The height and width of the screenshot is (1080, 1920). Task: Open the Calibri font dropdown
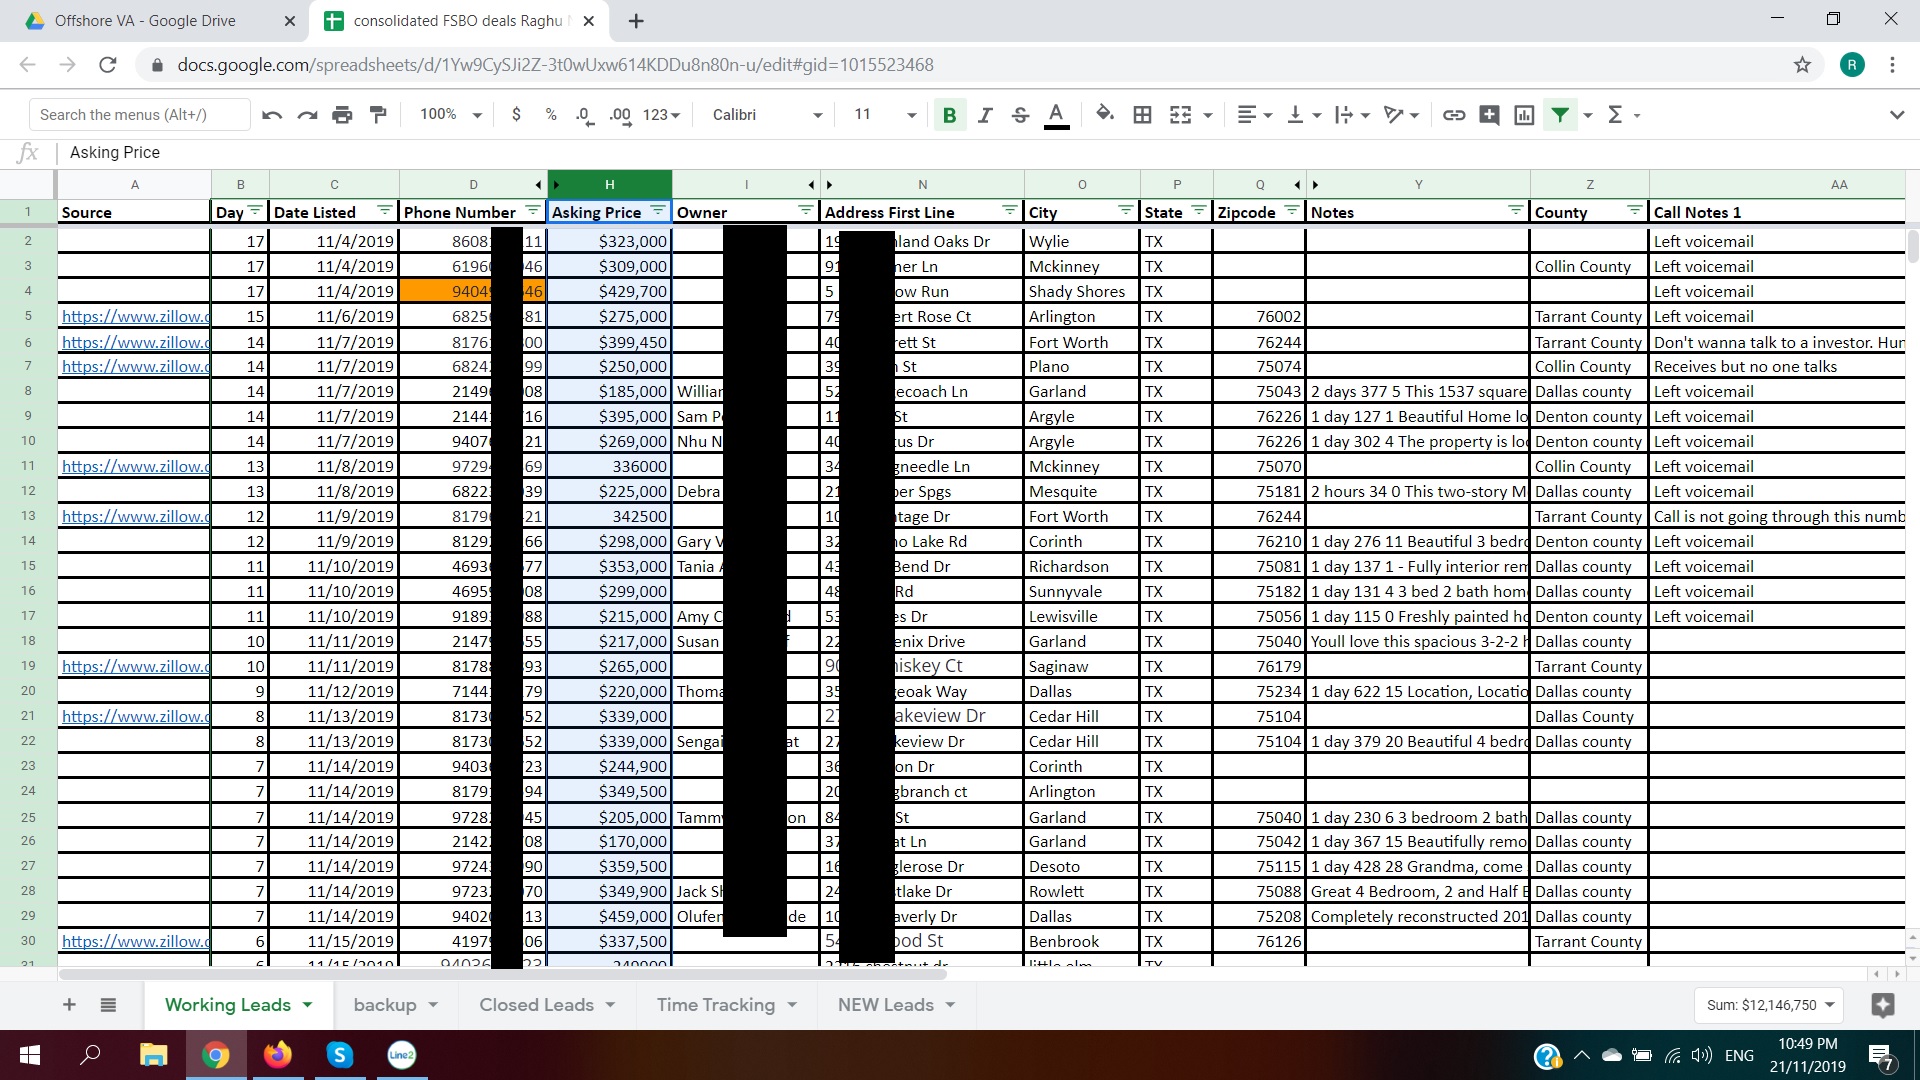[767, 115]
